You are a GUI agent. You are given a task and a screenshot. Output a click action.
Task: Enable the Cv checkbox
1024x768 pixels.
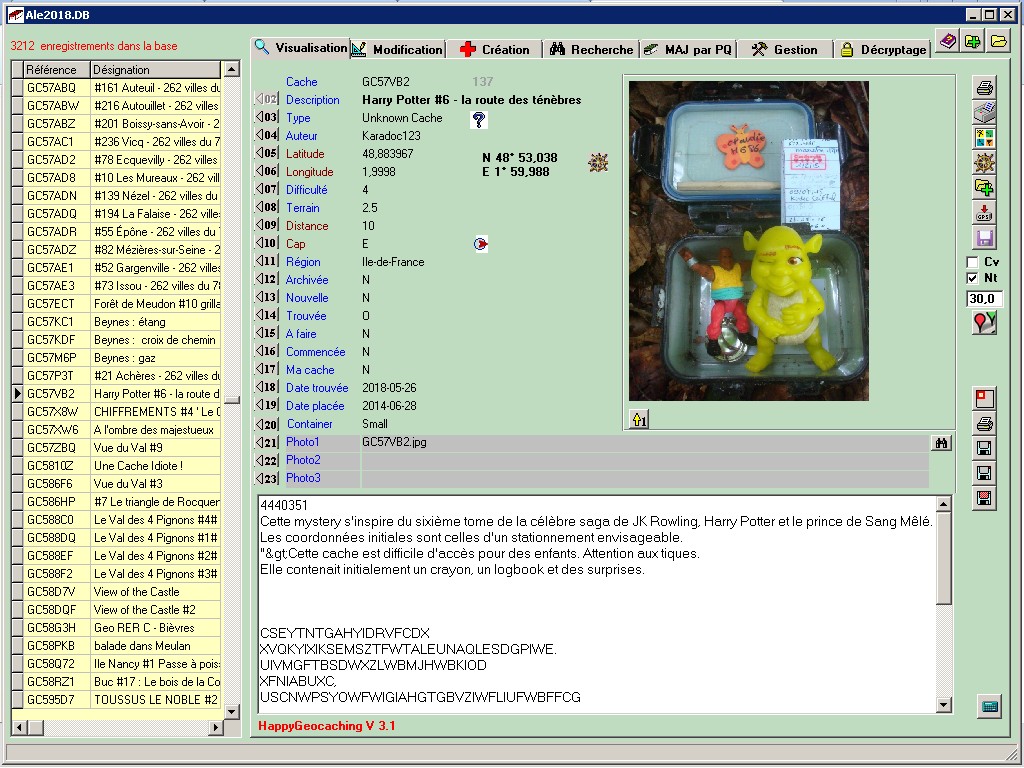[972, 262]
